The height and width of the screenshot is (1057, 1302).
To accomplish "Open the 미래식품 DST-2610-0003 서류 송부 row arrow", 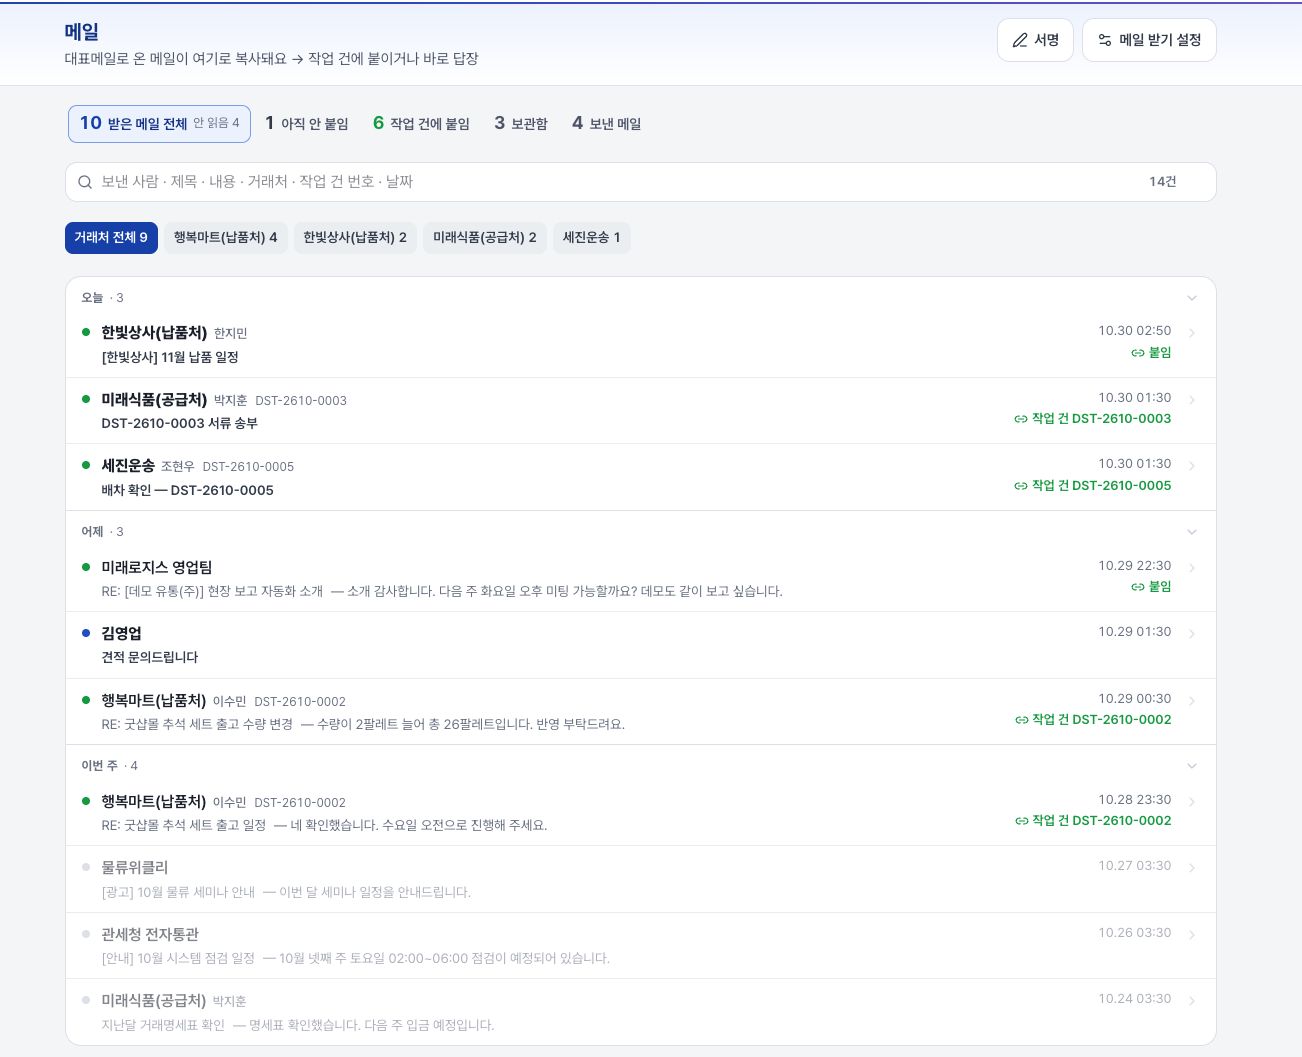I will click(1192, 400).
